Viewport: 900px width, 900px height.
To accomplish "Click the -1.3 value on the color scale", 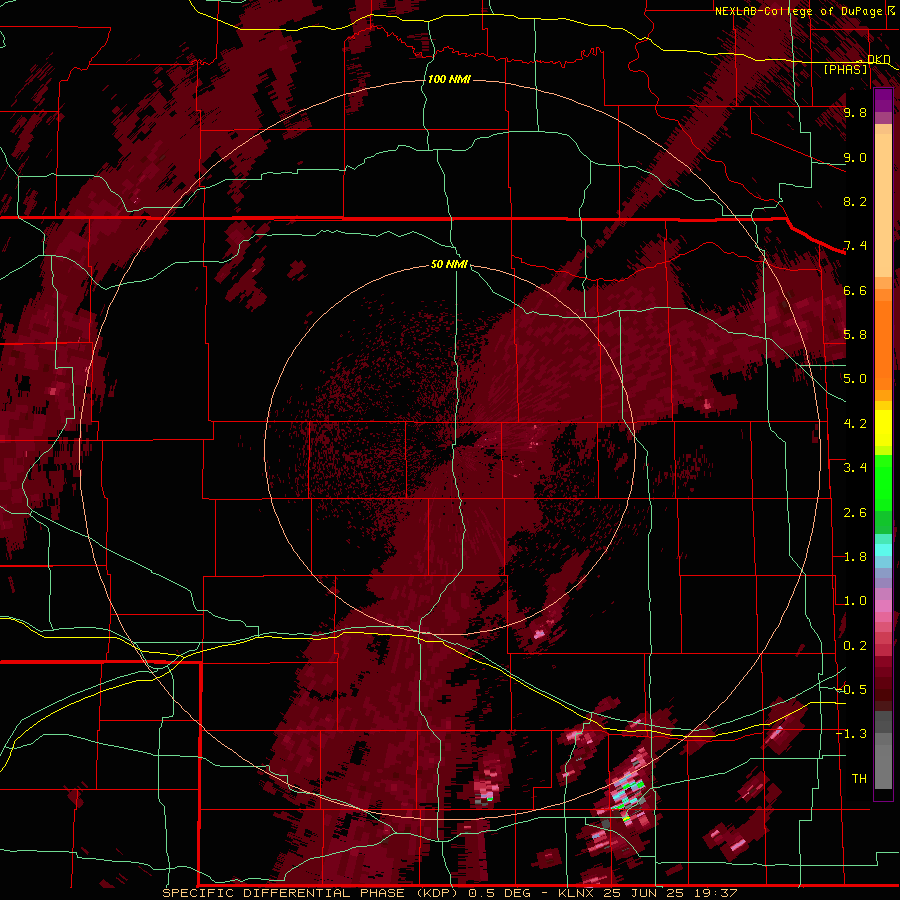I will [852, 734].
